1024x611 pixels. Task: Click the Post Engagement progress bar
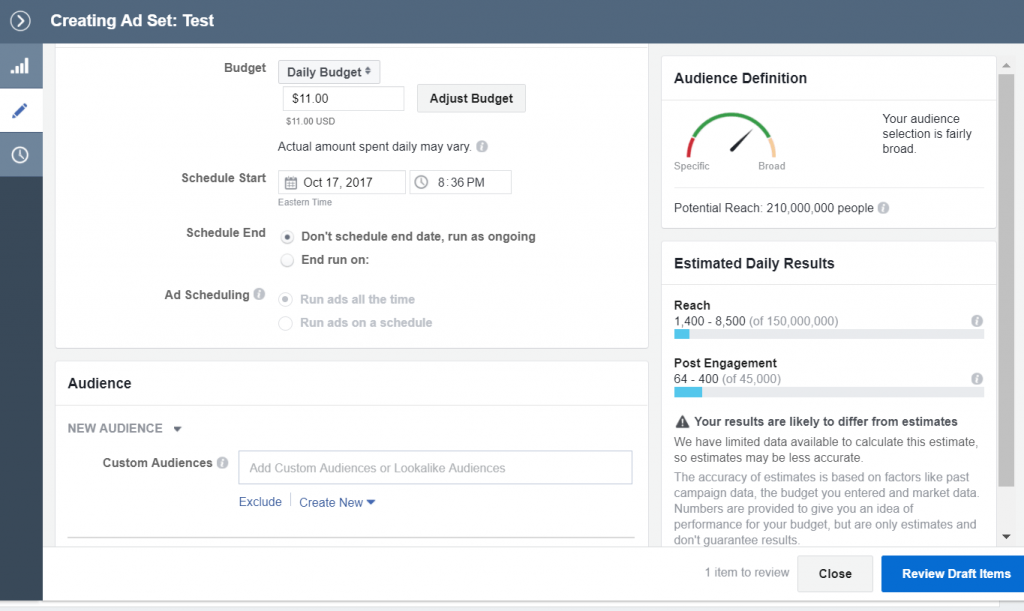pyautogui.click(x=828, y=392)
